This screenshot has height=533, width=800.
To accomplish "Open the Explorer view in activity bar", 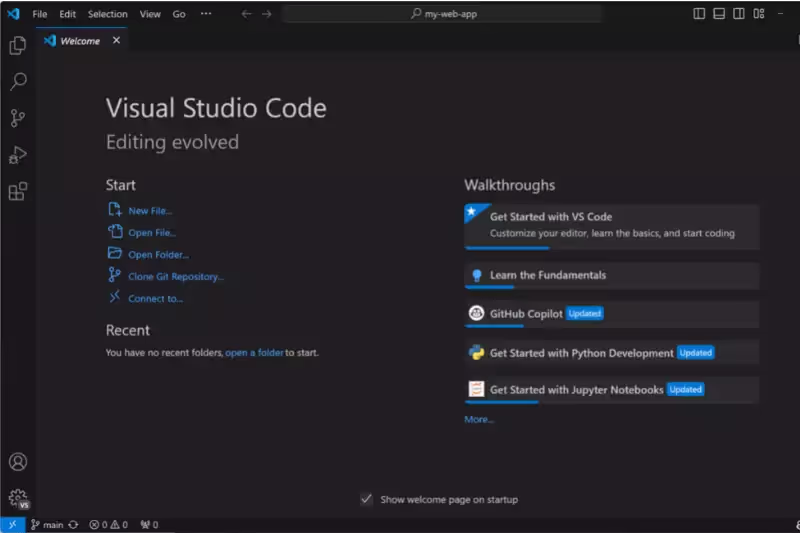I will (18, 46).
